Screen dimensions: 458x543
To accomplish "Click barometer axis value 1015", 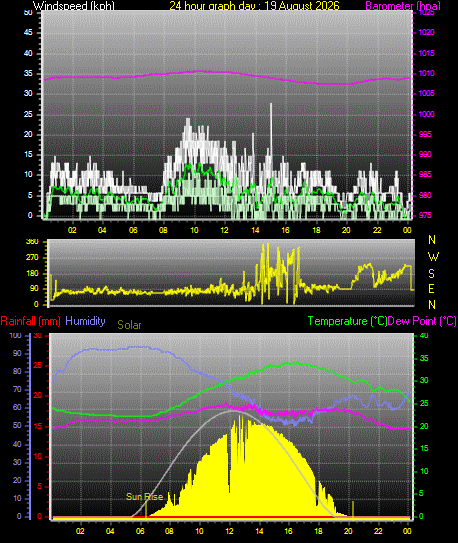I will click(x=426, y=53).
